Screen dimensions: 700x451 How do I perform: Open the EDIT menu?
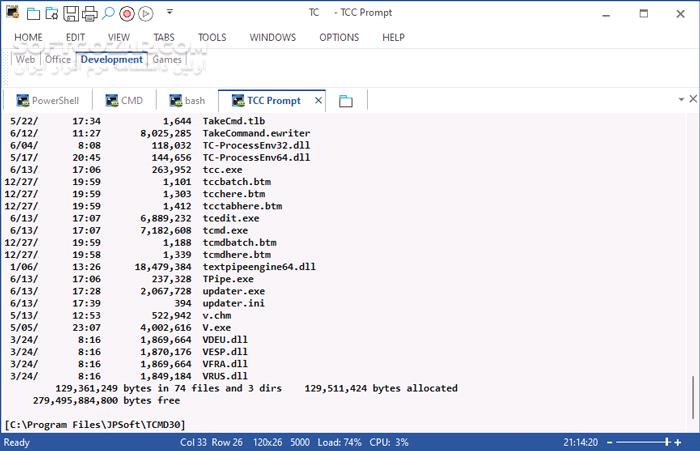point(75,38)
